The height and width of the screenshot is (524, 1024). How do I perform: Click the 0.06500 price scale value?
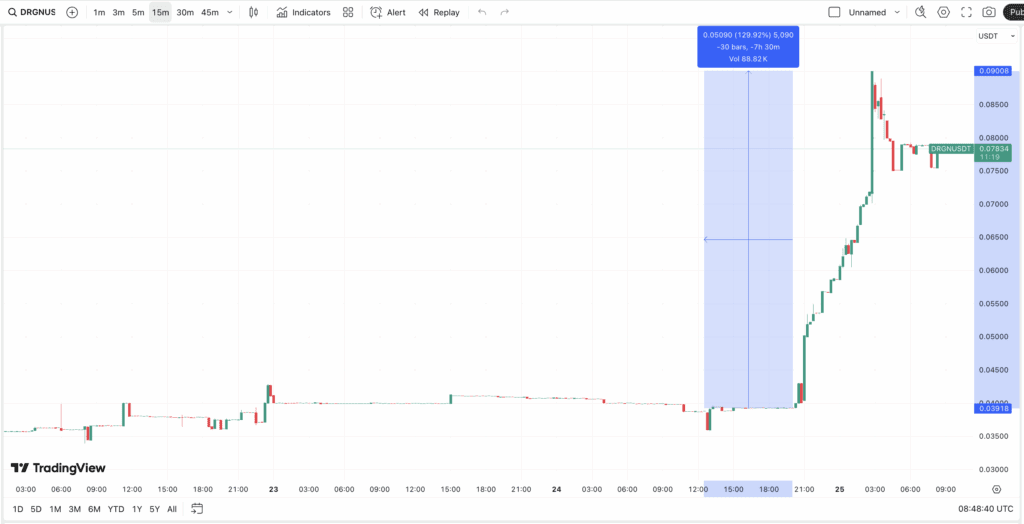coord(993,237)
